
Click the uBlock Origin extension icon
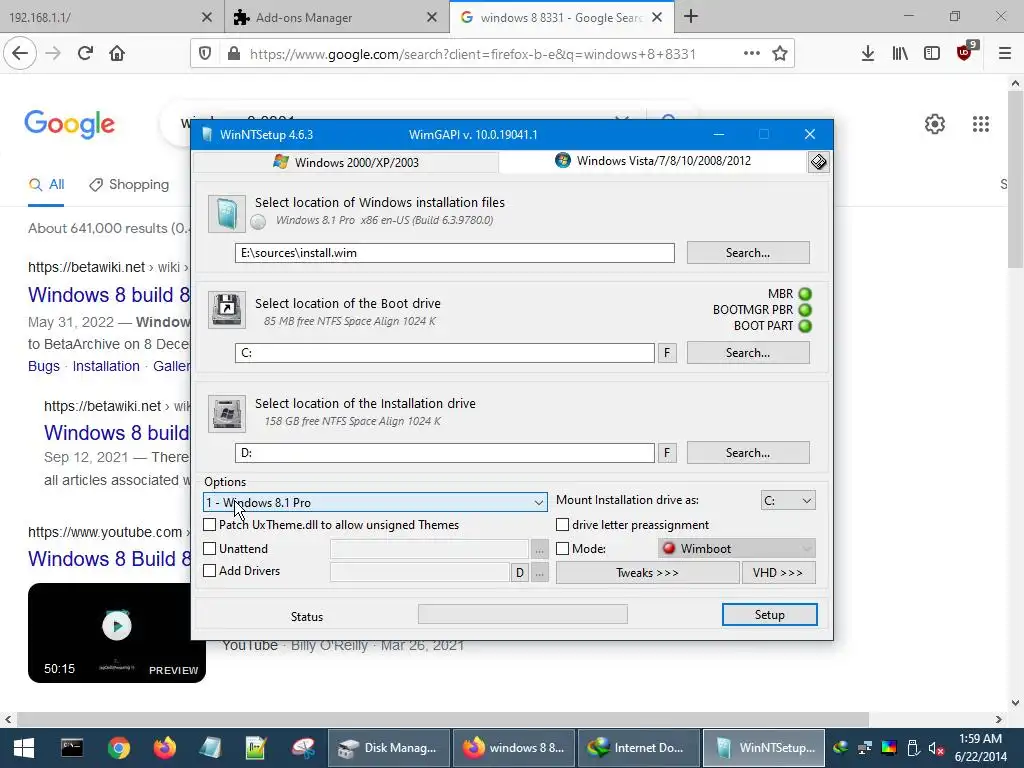pos(965,52)
